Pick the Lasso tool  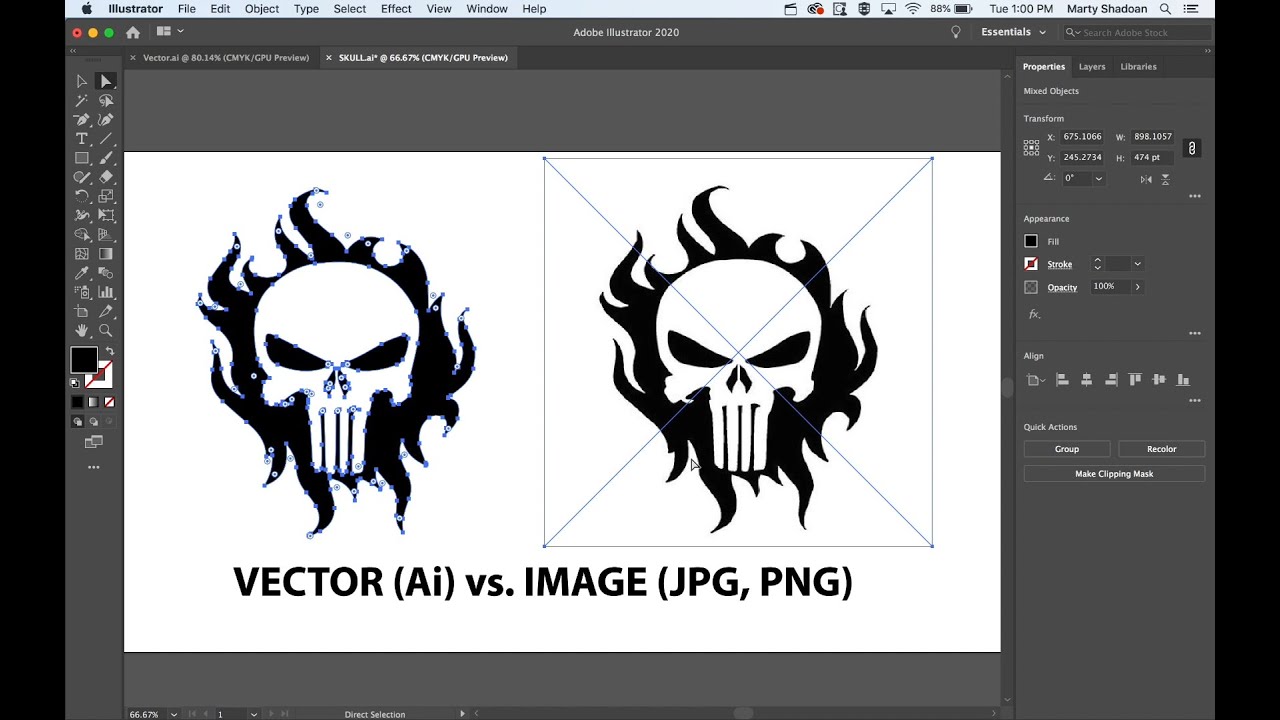click(106, 100)
